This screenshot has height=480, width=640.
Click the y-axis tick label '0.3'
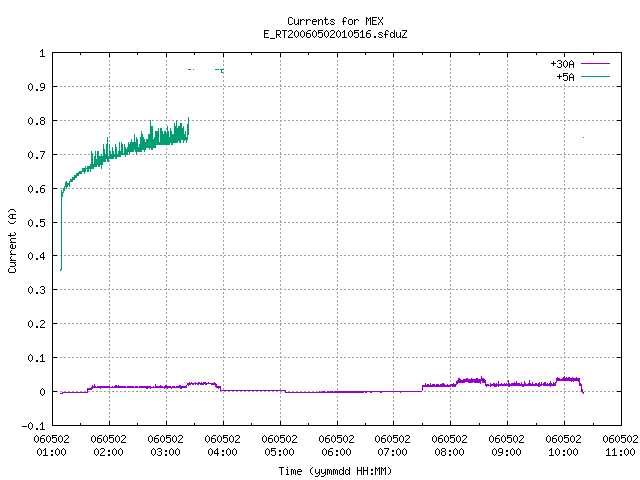pos(36,290)
